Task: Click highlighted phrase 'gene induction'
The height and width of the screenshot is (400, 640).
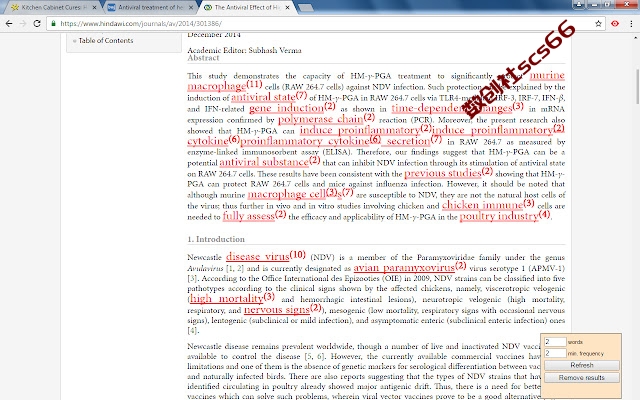Action: 287,108
